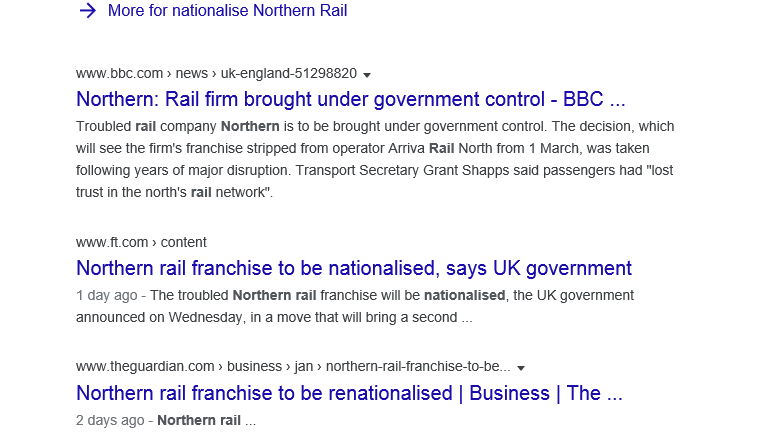Screen dimensions: 761x442
Task: Click the www.ft.com › content breadcrumb
Action: pyautogui.click(x=141, y=242)
